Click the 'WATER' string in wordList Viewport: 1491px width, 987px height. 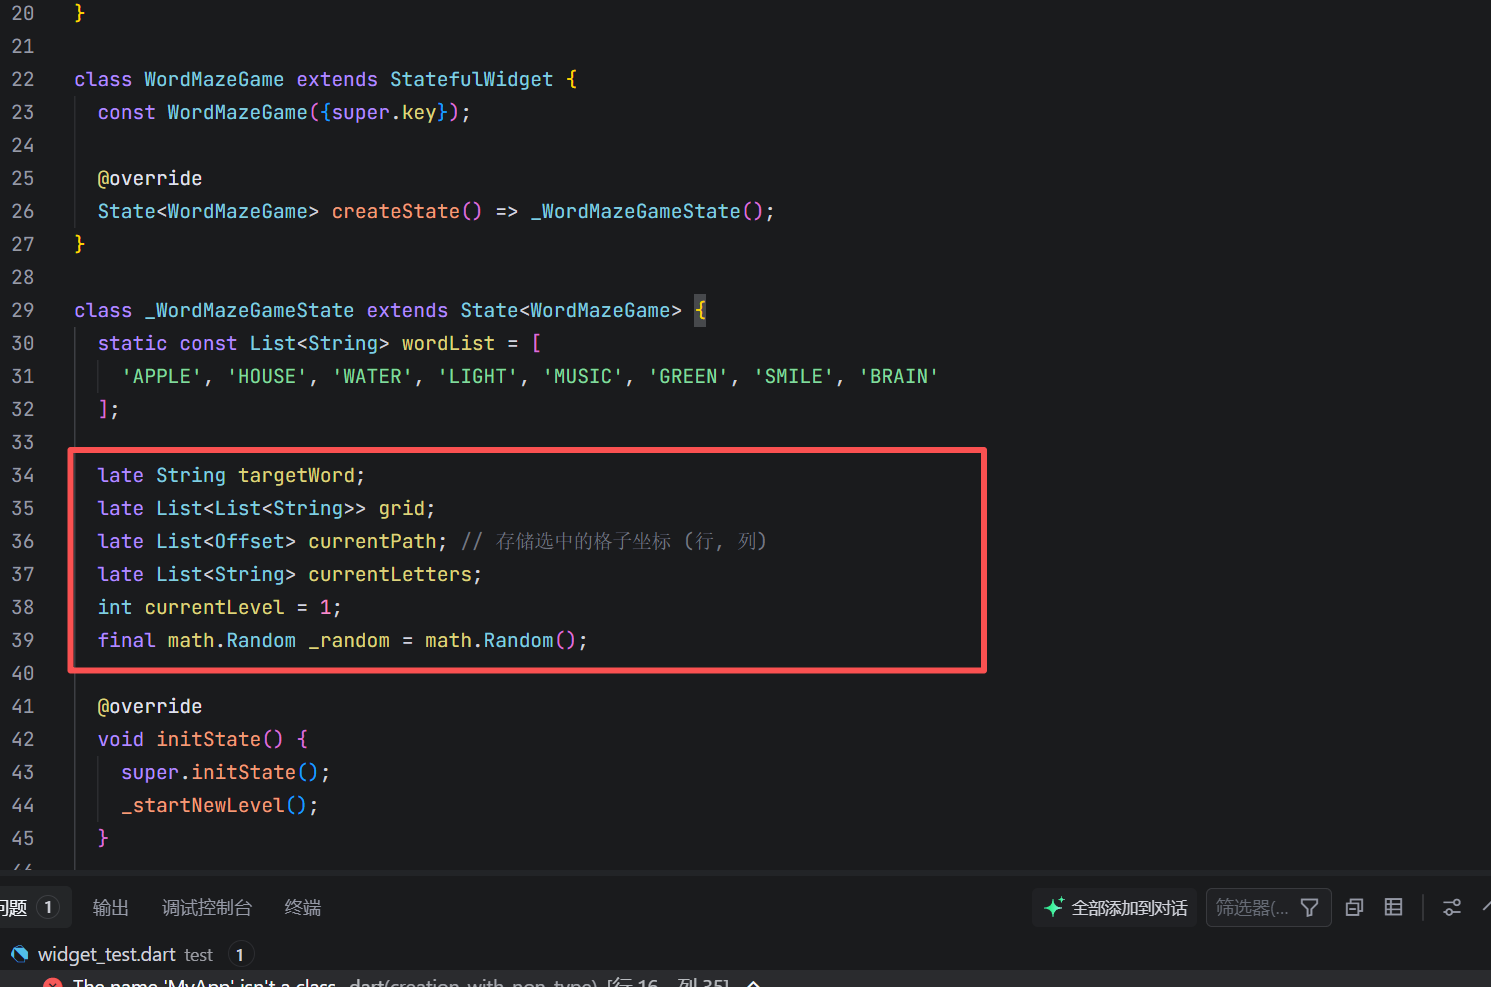372,376
